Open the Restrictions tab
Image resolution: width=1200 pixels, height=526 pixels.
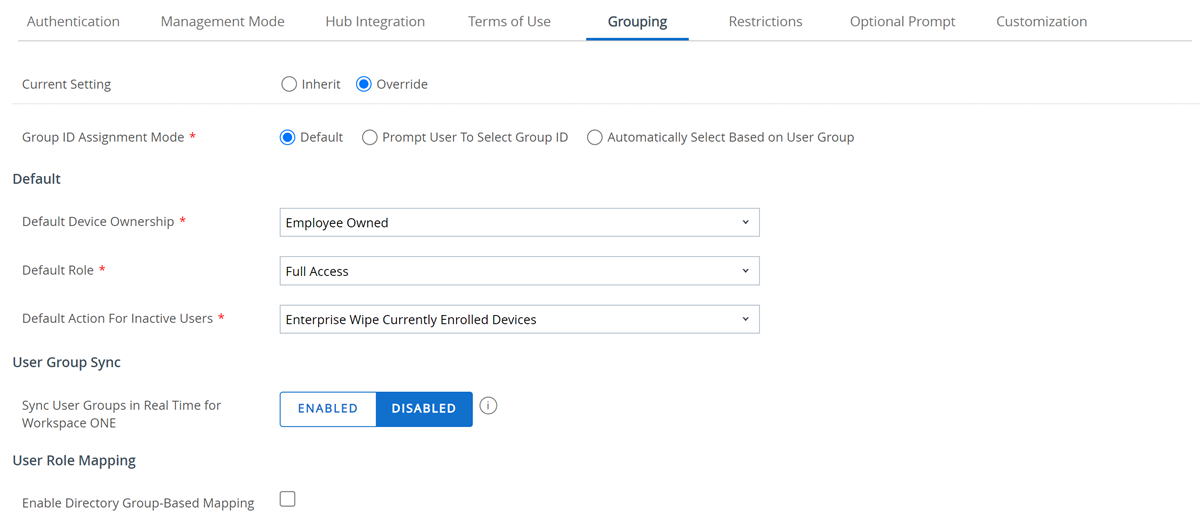pos(765,21)
